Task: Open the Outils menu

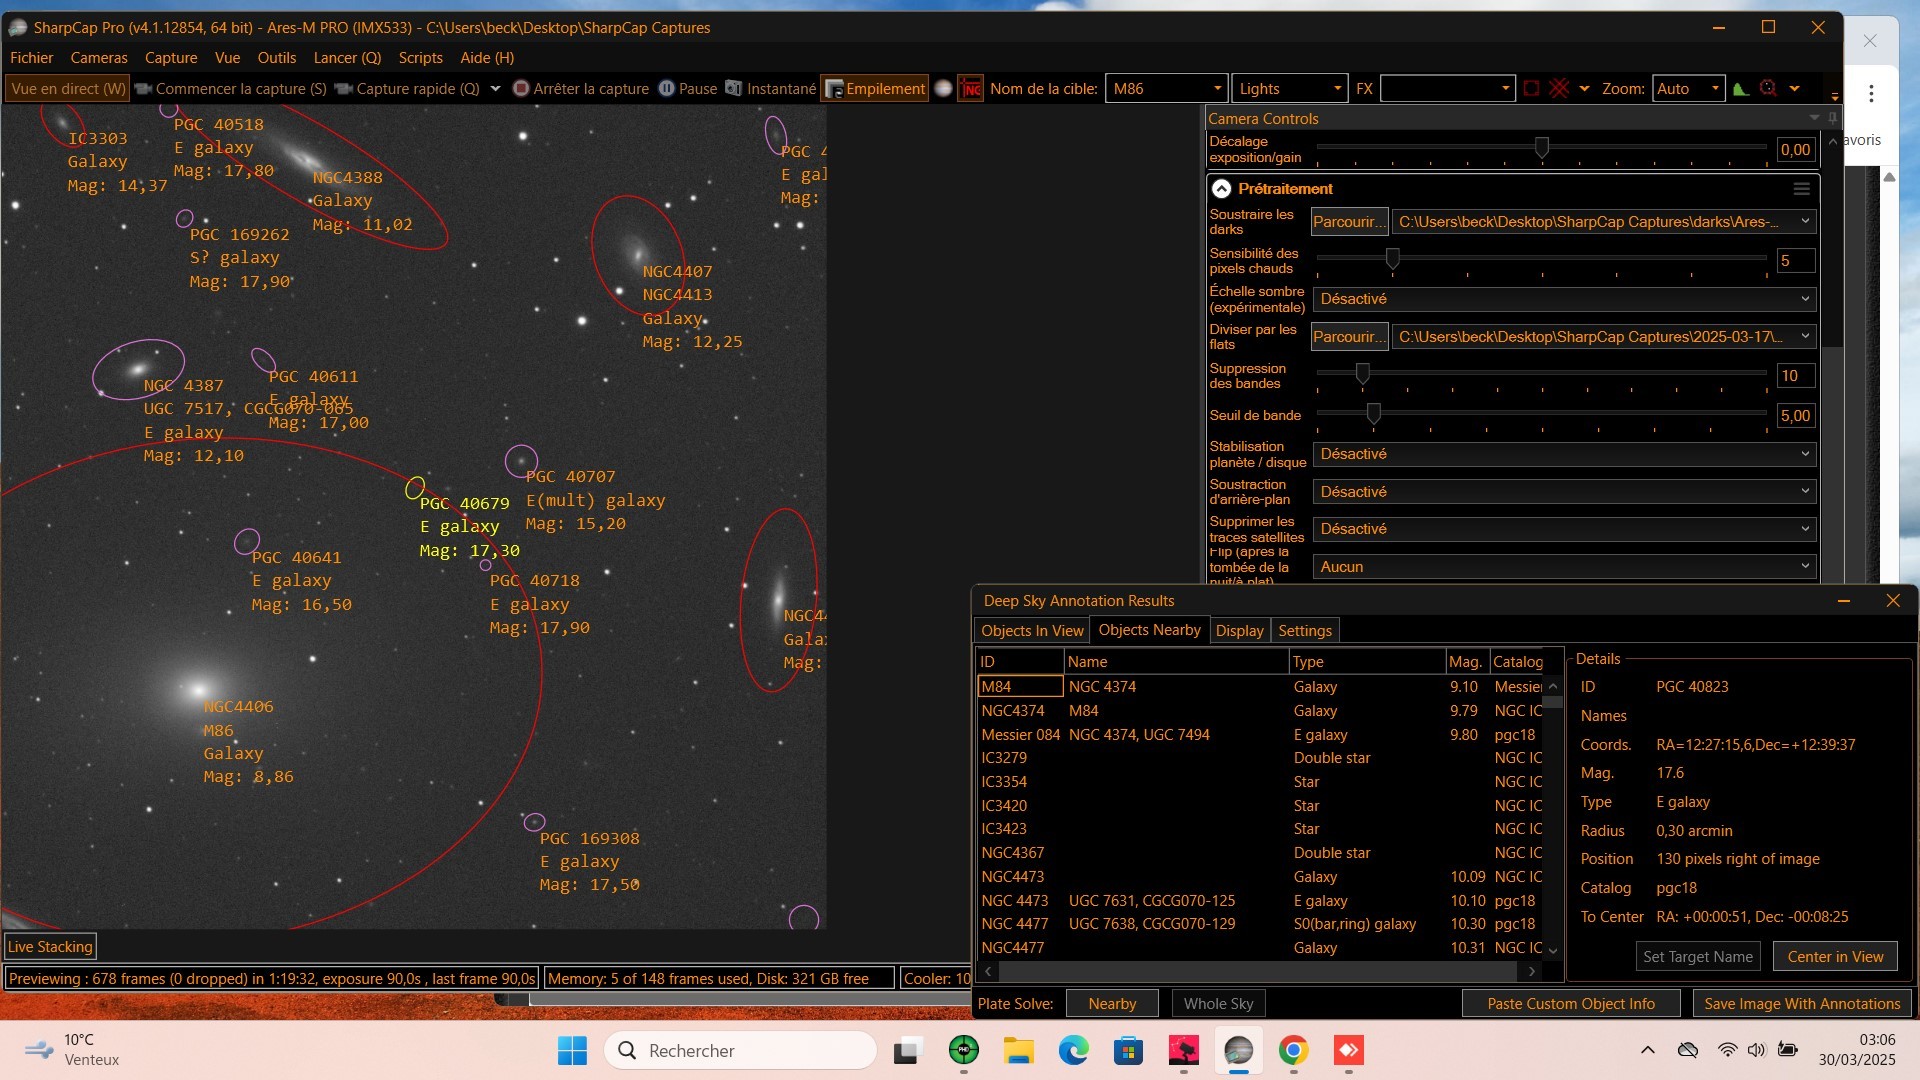Action: click(277, 58)
